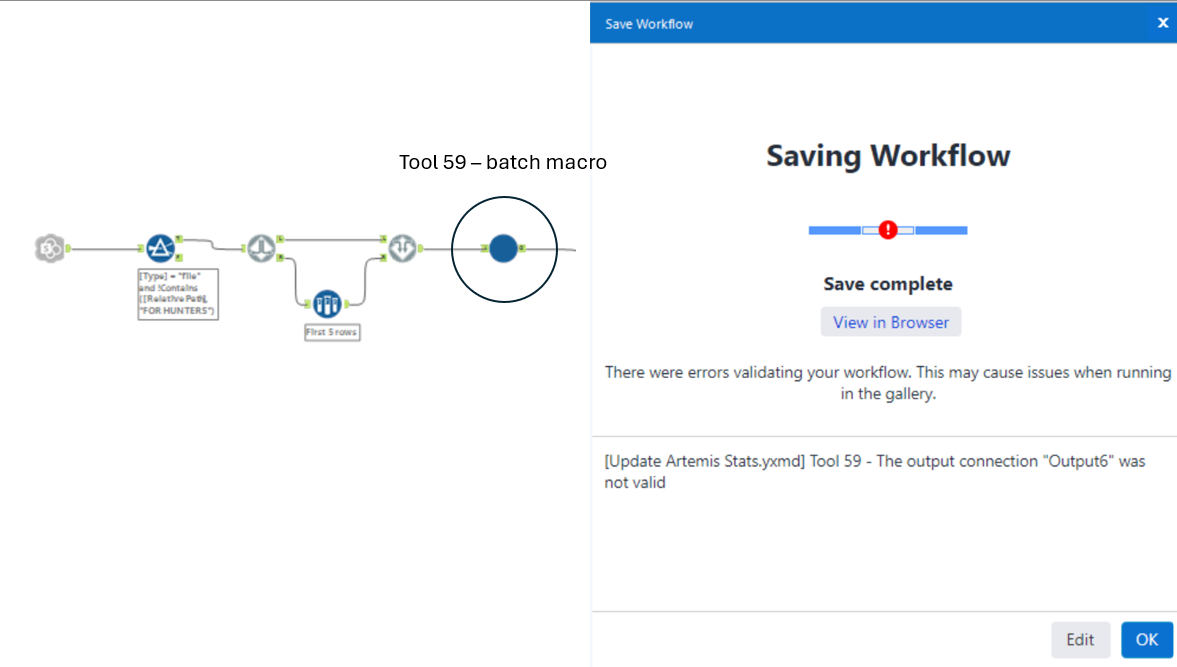Select the Union tool before Tool 59
This screenshot has width=1177, height=667.
click(401, 248)
